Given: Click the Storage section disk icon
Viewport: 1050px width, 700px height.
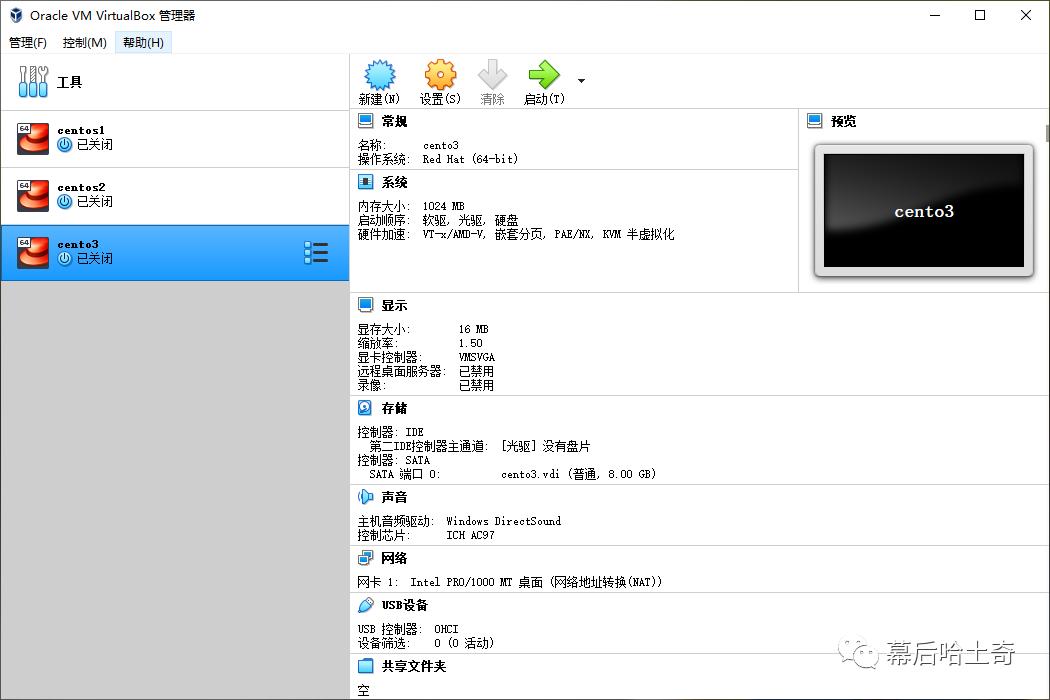Looking at the screenshot, I should tap(366, 408).
